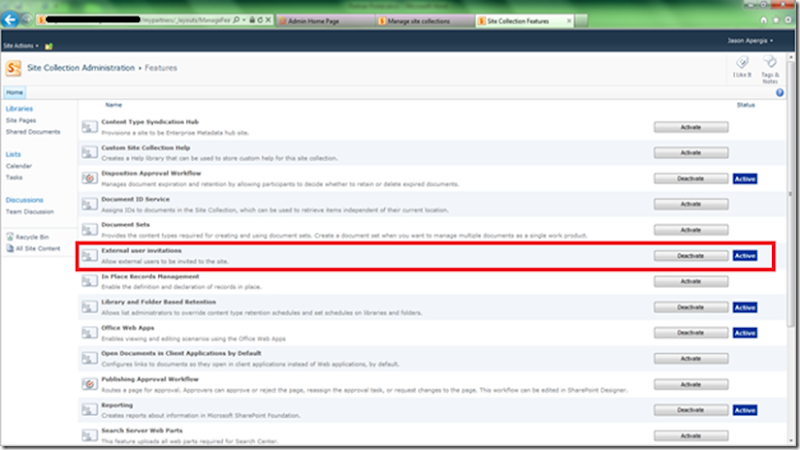Activate Open Documents in Client Applications
800x450 pixels.
tap(691, 359)
